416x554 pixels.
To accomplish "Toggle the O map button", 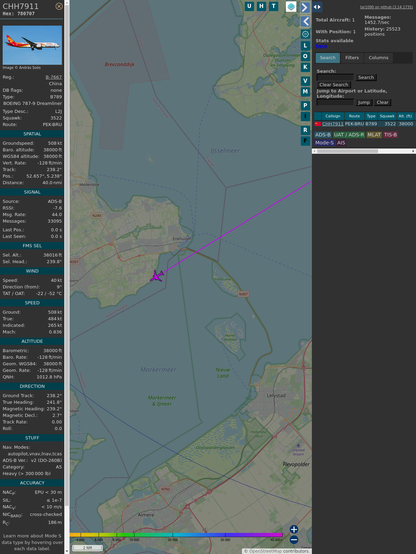I will coord(305,56).
